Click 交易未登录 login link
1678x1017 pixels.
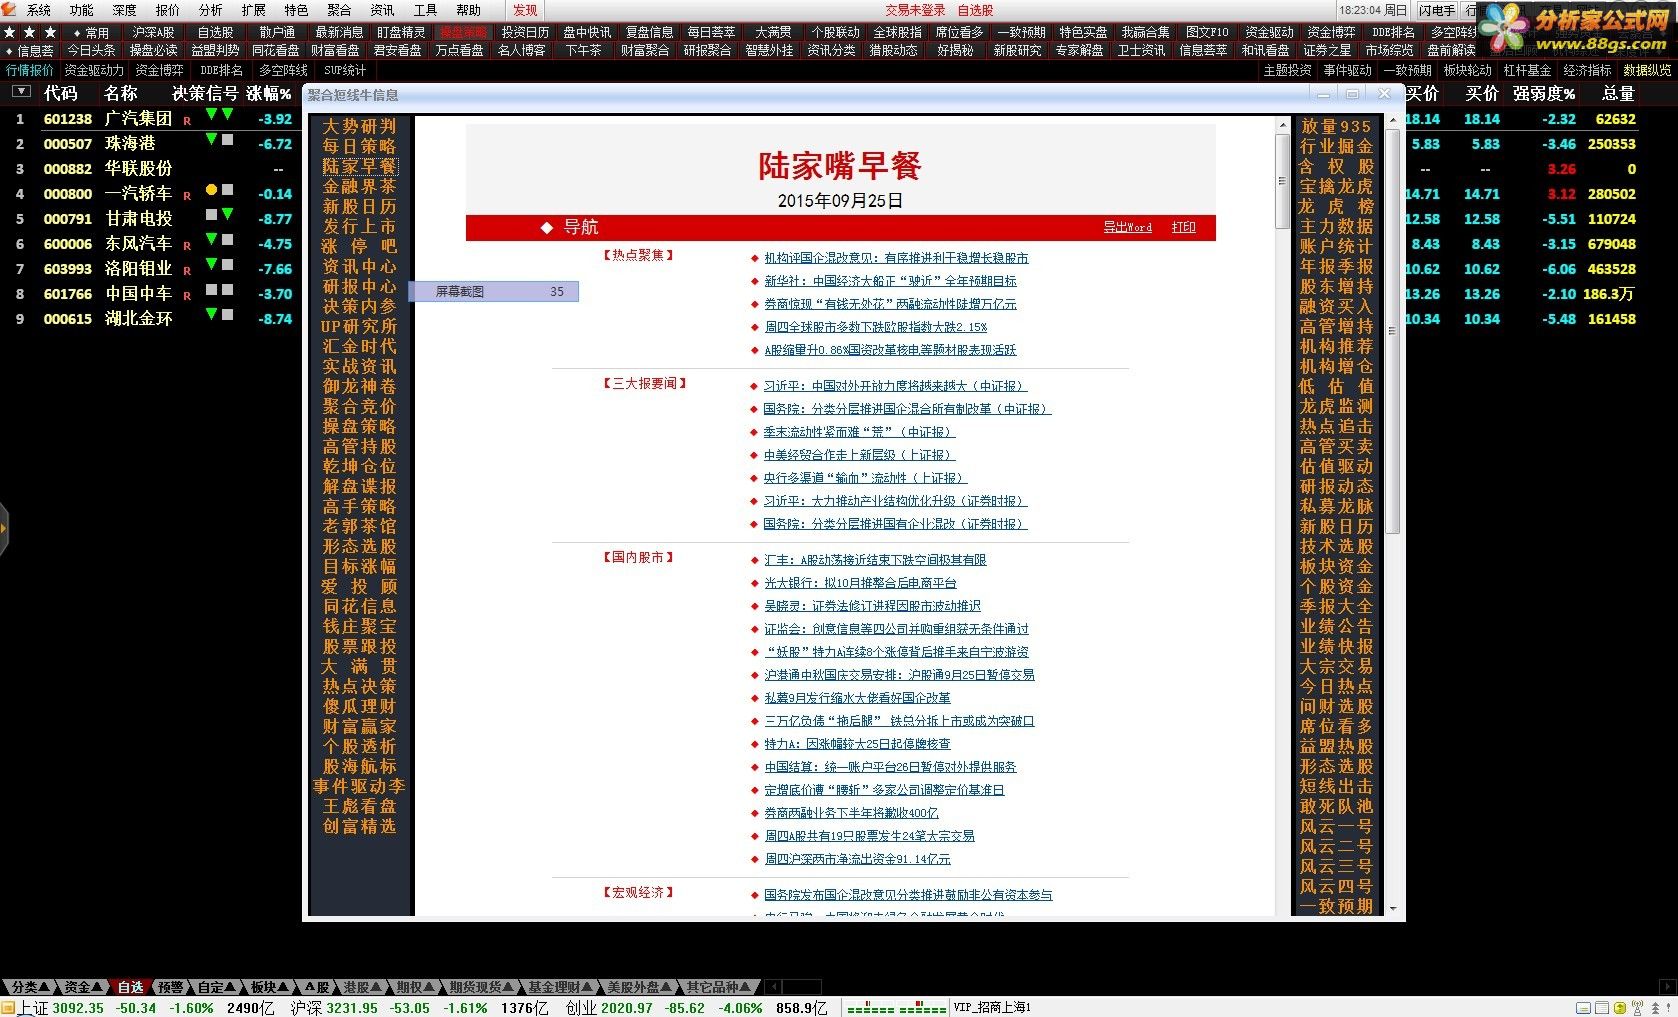point(915,10)
